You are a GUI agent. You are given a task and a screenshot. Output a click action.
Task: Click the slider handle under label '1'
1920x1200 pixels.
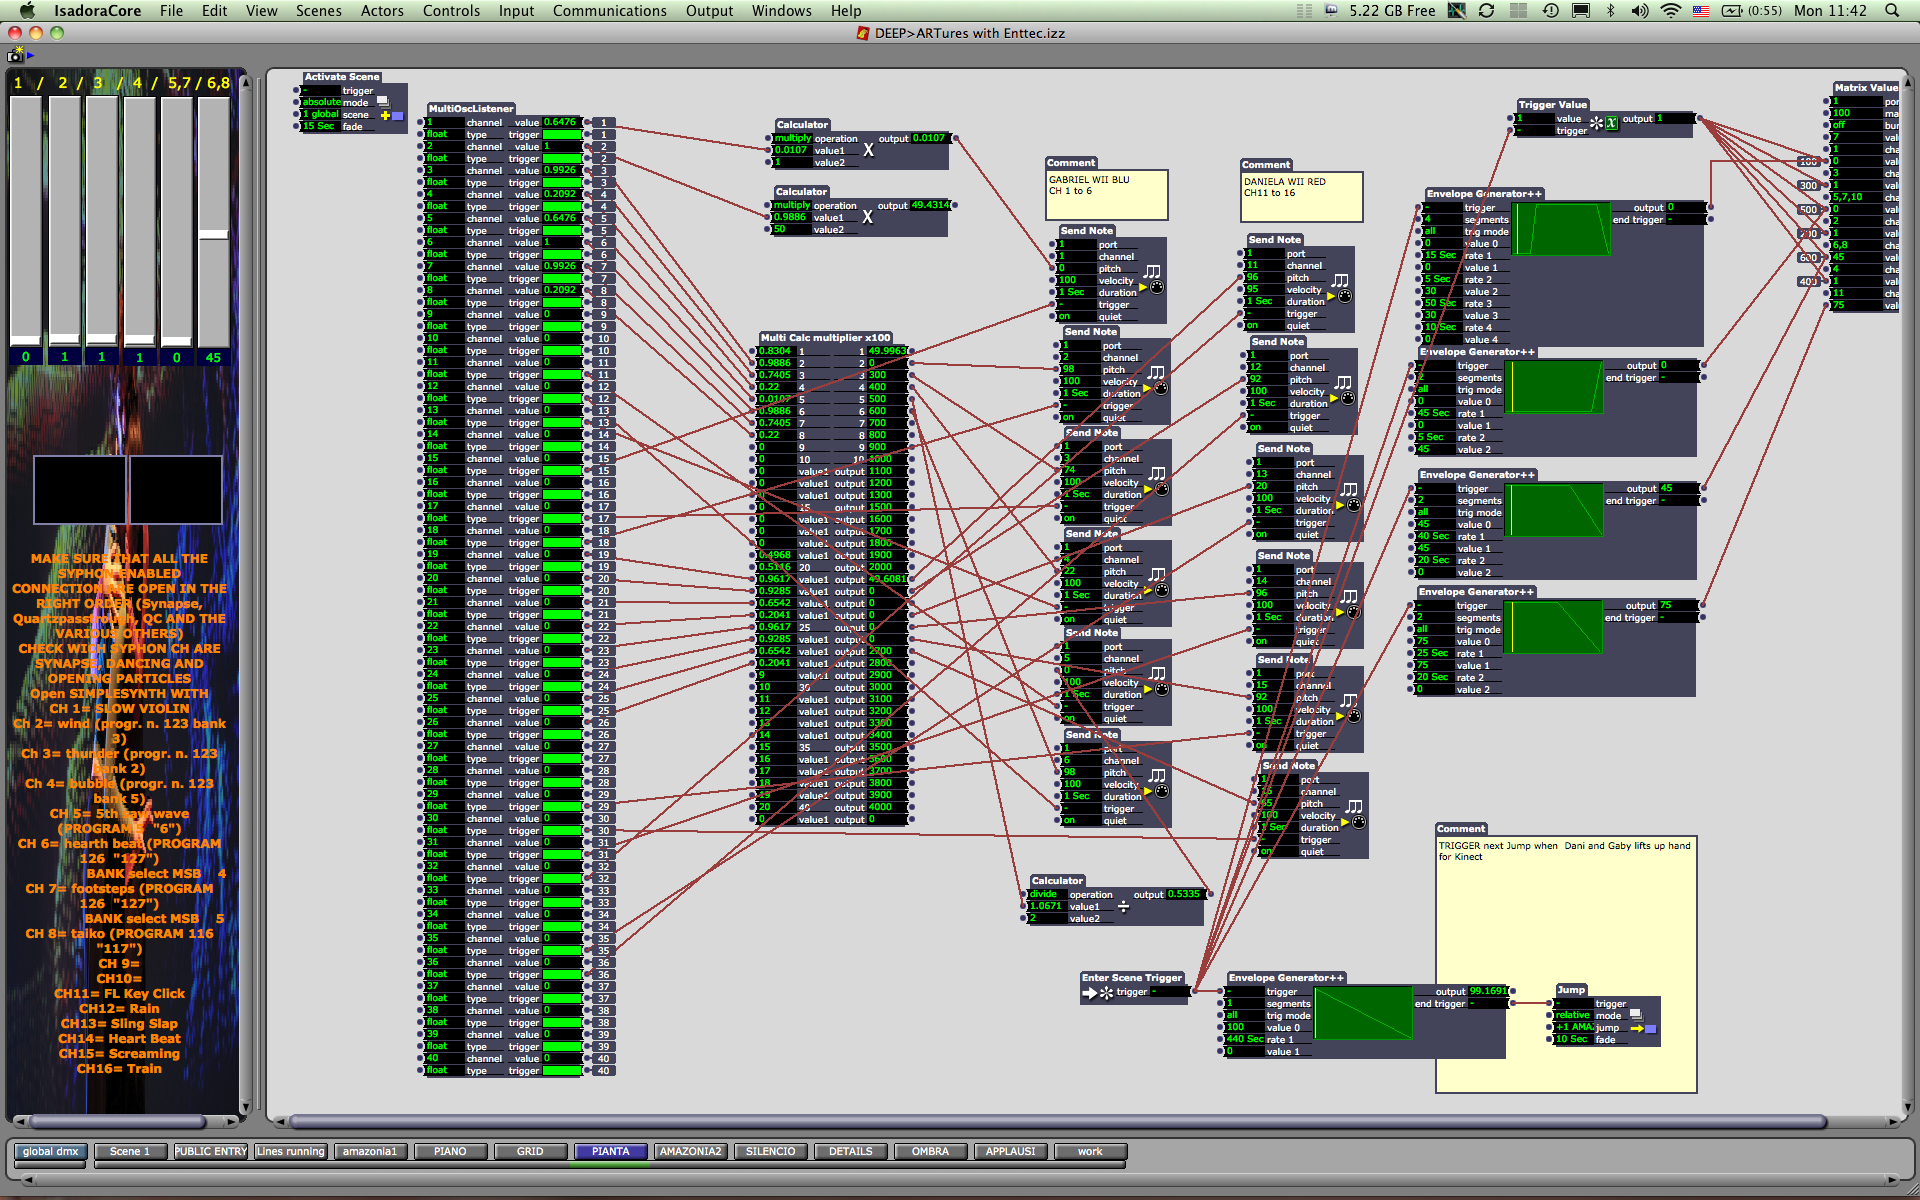[25, 341]
